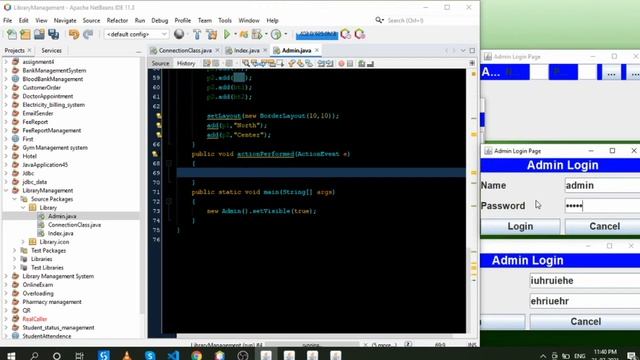The height and width of the screenshot is (360, 640).
Task: Open the Debug menu
Action: coord(160,20)
